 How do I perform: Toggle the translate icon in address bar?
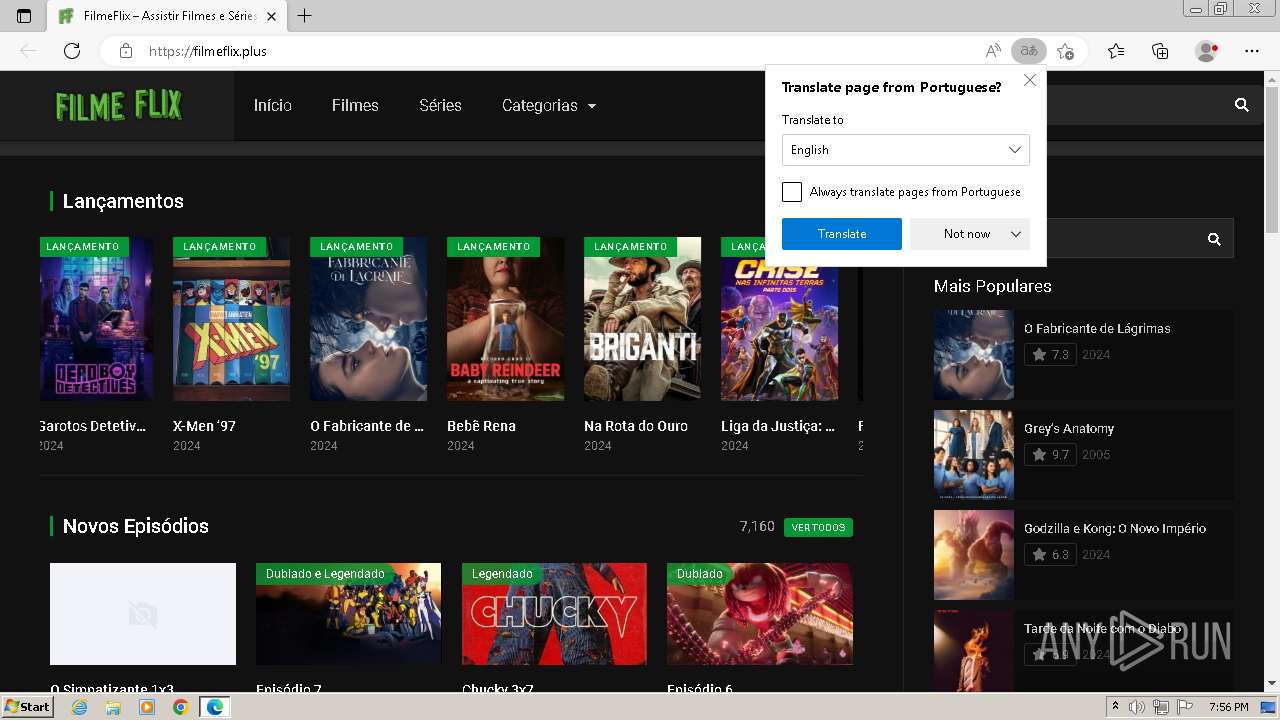click(x=1028, y=51)
